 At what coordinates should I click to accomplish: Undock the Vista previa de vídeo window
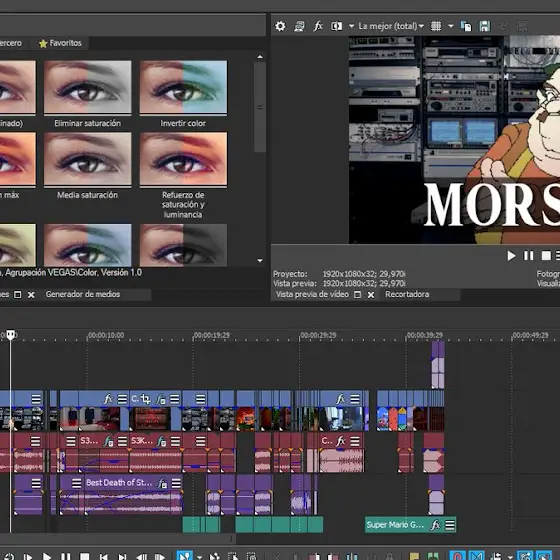(358, 295)
